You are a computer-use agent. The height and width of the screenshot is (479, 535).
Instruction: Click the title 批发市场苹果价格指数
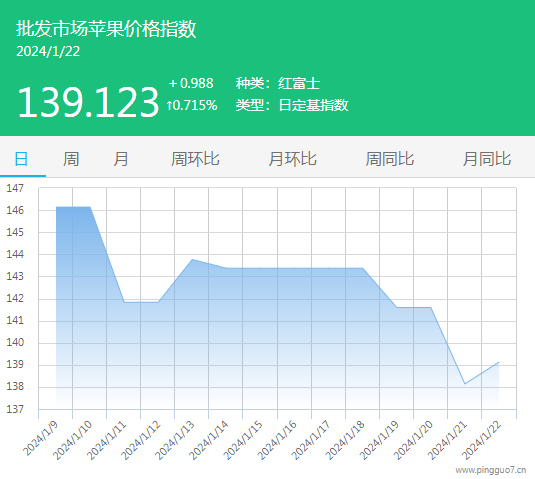click(x=106, y=28)
